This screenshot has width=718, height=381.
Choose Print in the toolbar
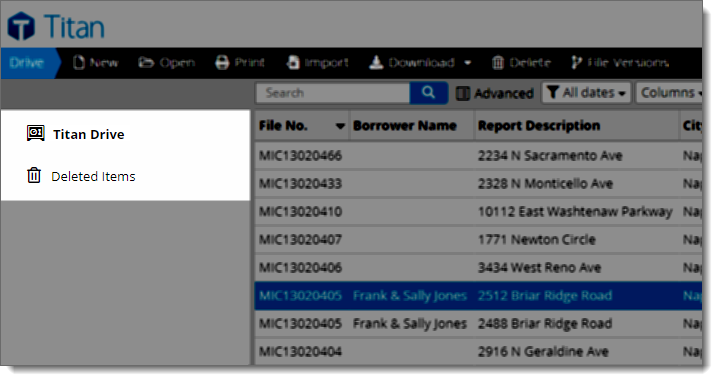click(x=250, y=62)
